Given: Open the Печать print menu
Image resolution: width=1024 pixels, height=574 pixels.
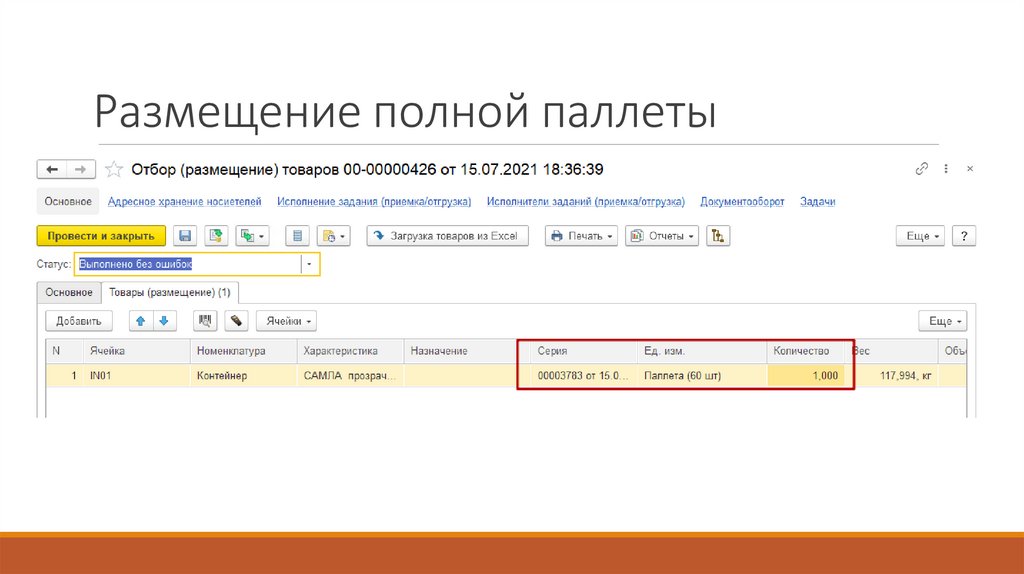Looking at the screenshot, I should [582, 236].
